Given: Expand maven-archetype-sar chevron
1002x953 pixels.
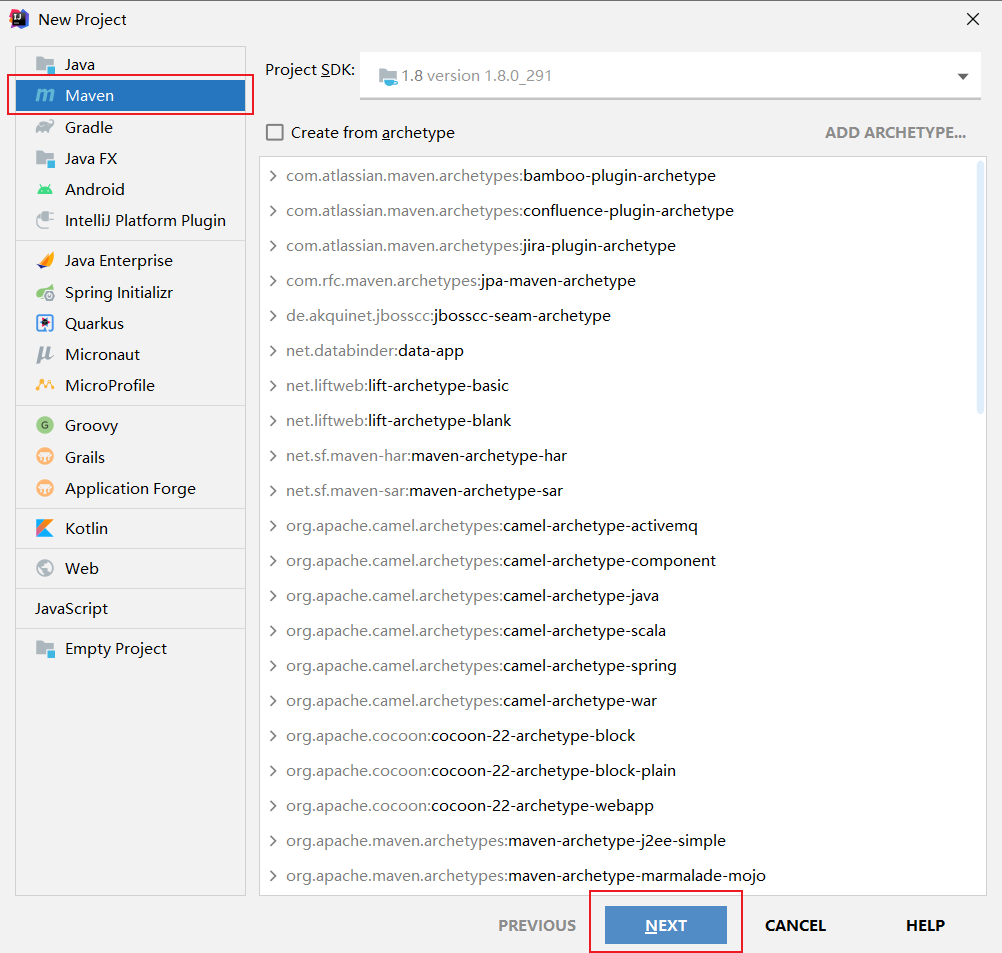Looking at the screenshot, I should tap(273, 491).
